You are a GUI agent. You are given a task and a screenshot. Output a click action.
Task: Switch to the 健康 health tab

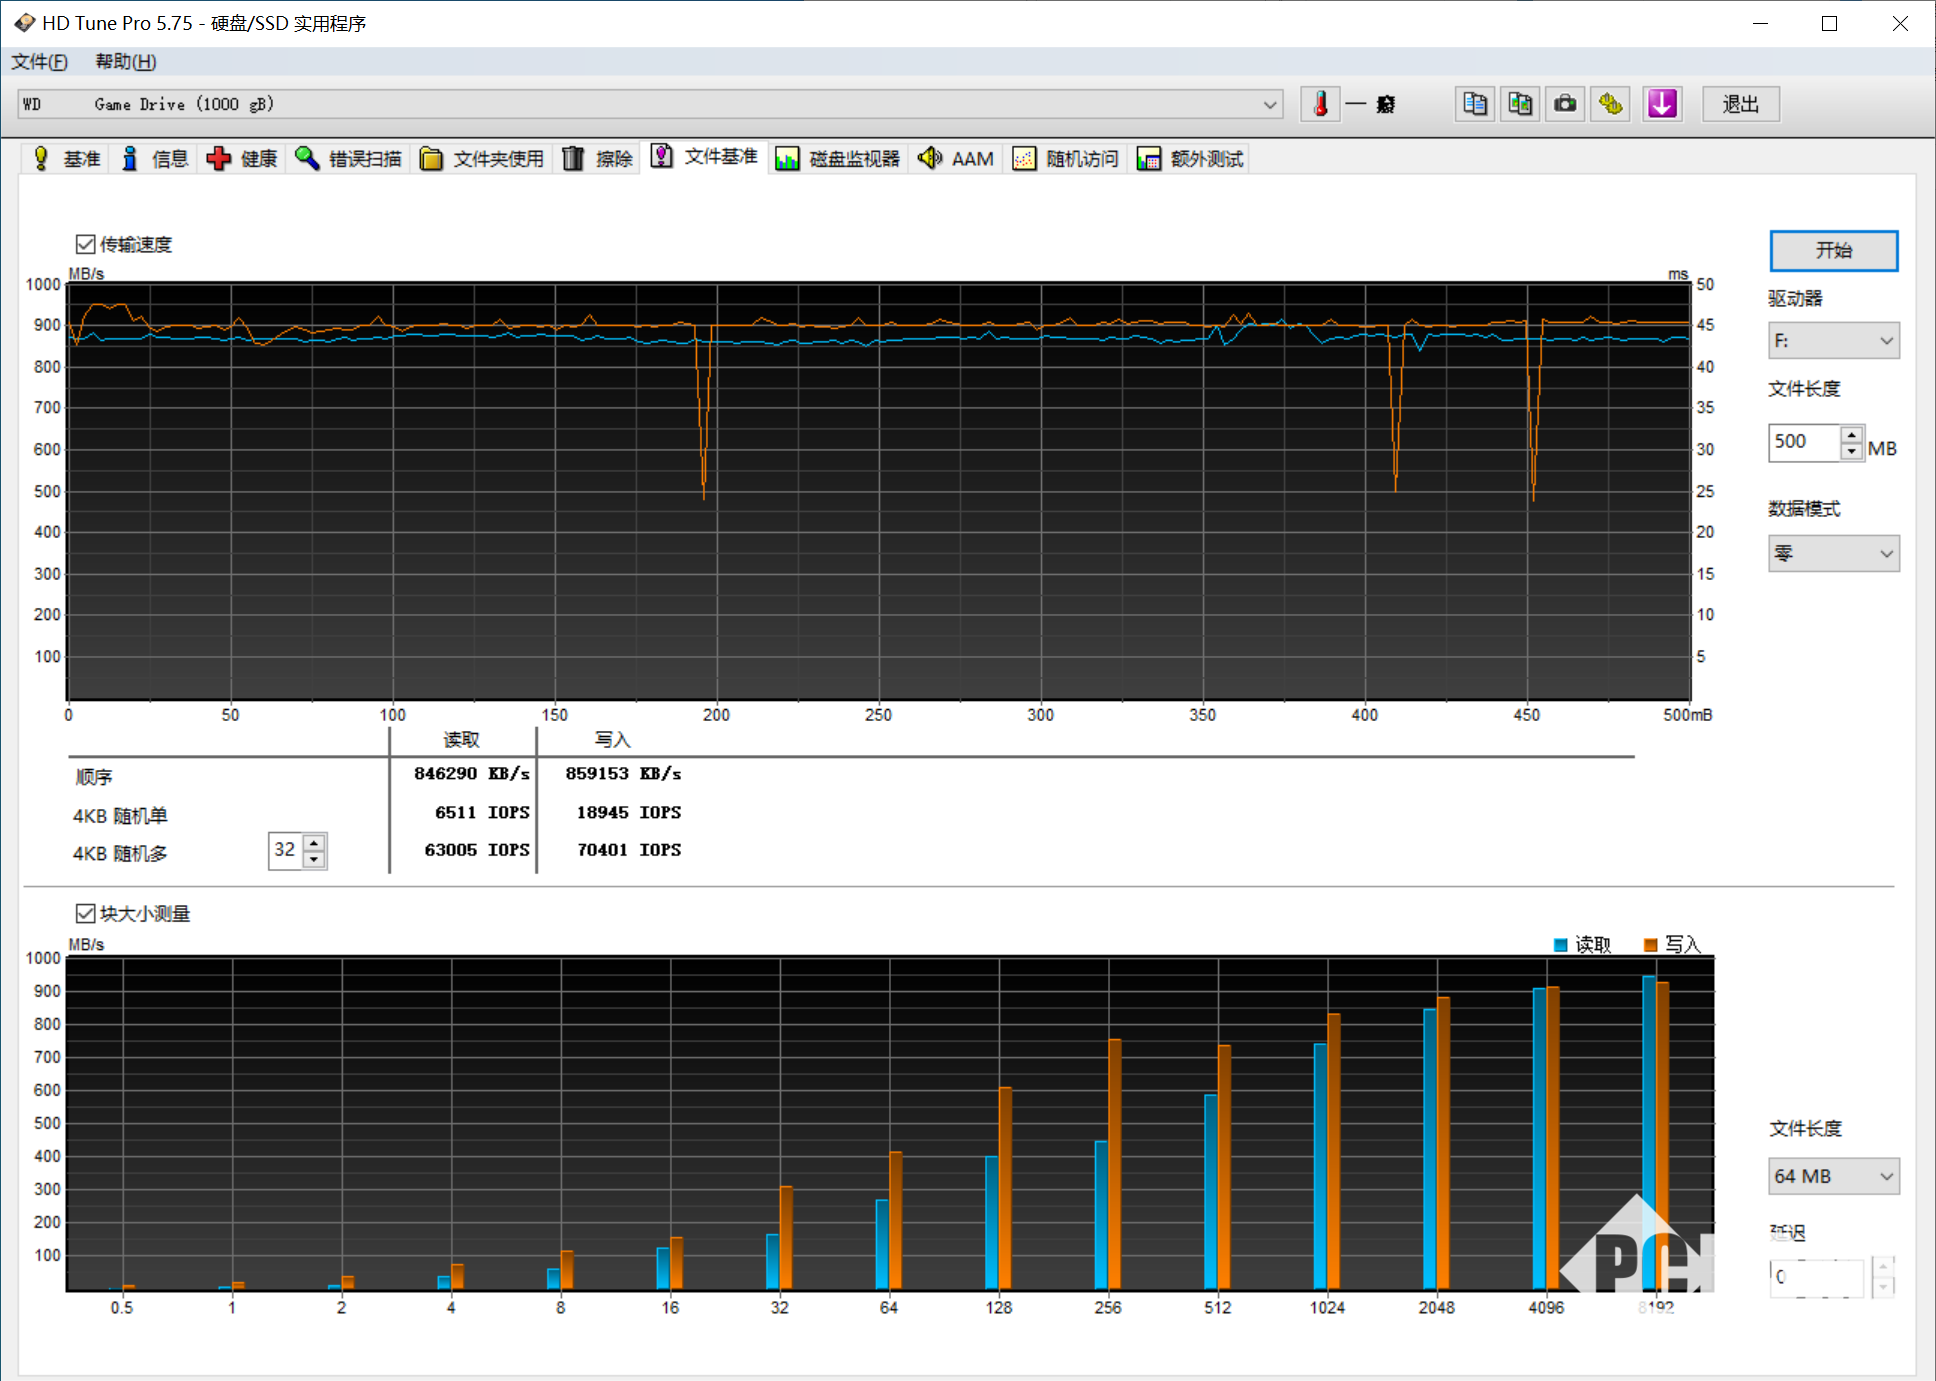coord(242,159)
